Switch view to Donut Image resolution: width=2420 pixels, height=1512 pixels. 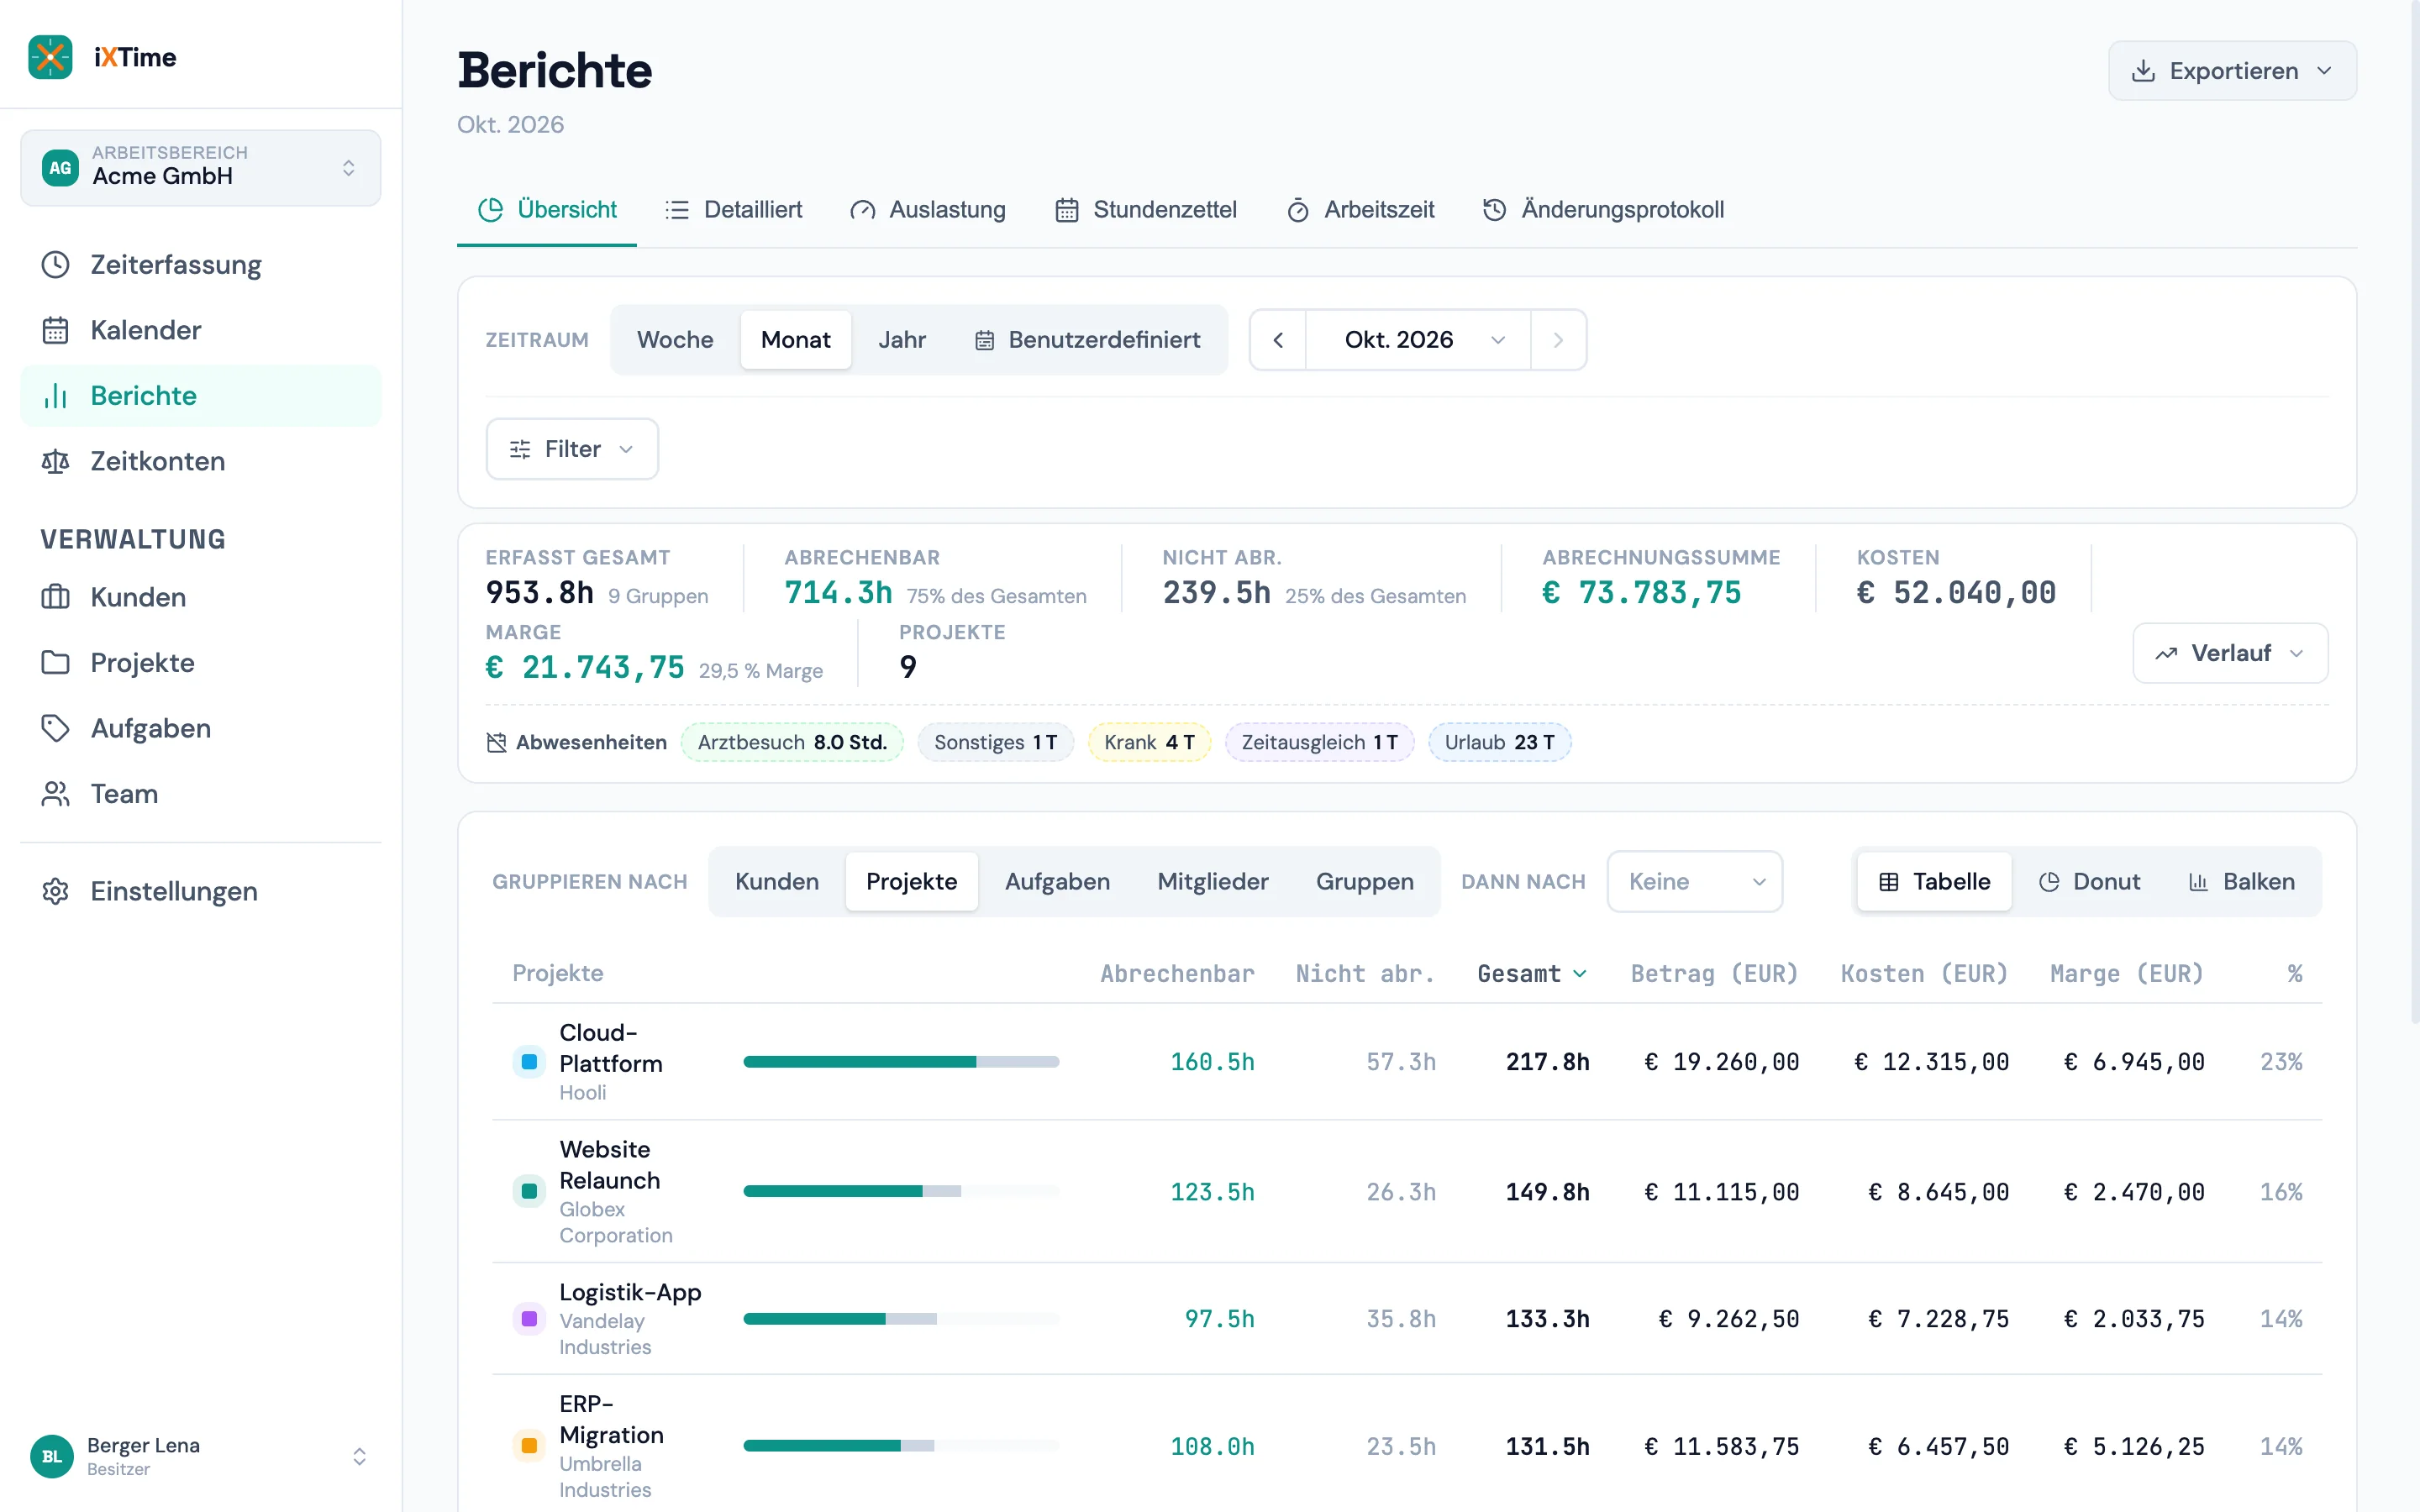click(x=2090, y=881)
